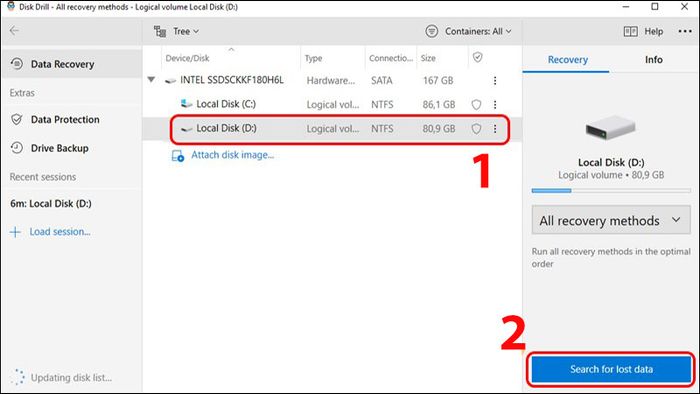Screen dimensions: 700x394
Task: Open the Help book icon
Action: [630, 31]
